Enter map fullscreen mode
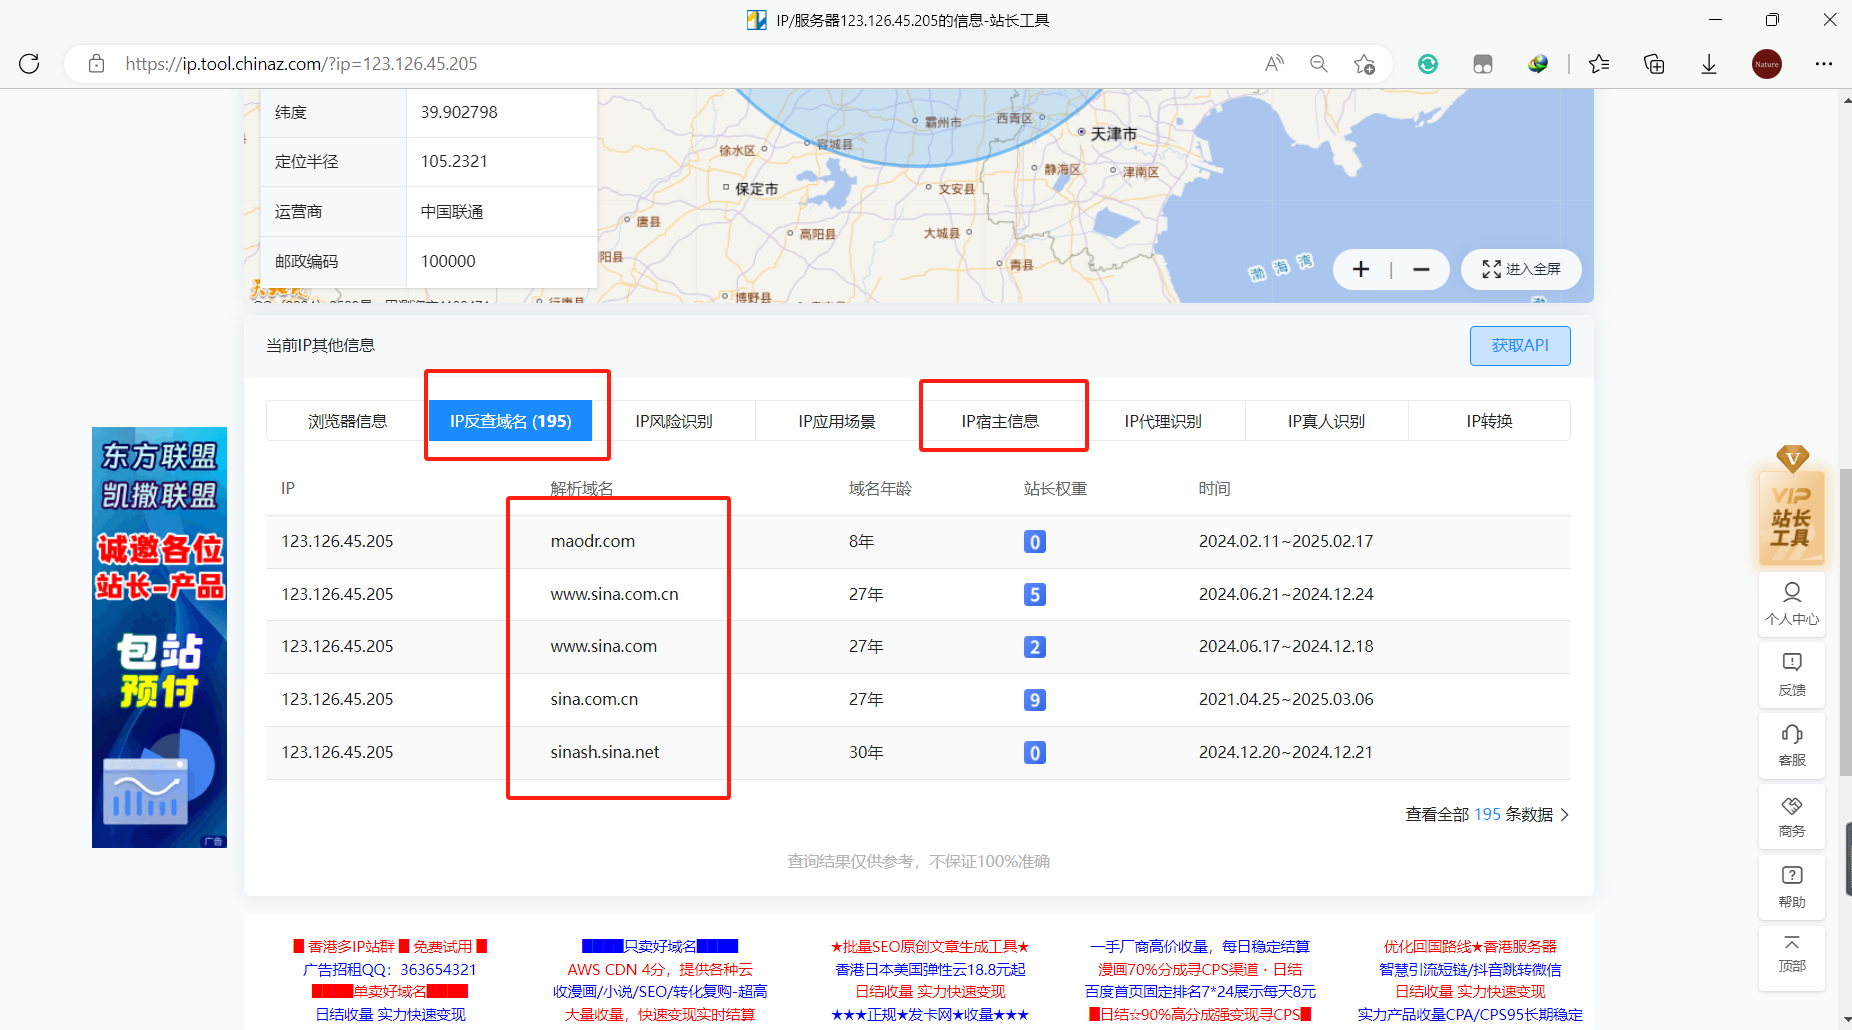This screenshot has width=1852, height=1030. 1521,269
